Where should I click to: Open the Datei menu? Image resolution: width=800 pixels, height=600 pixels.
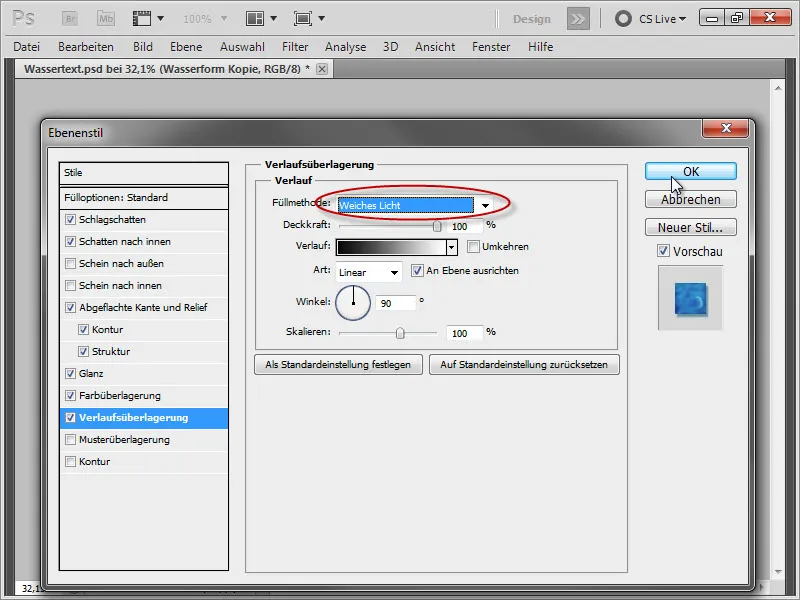[x=27, y=47]
